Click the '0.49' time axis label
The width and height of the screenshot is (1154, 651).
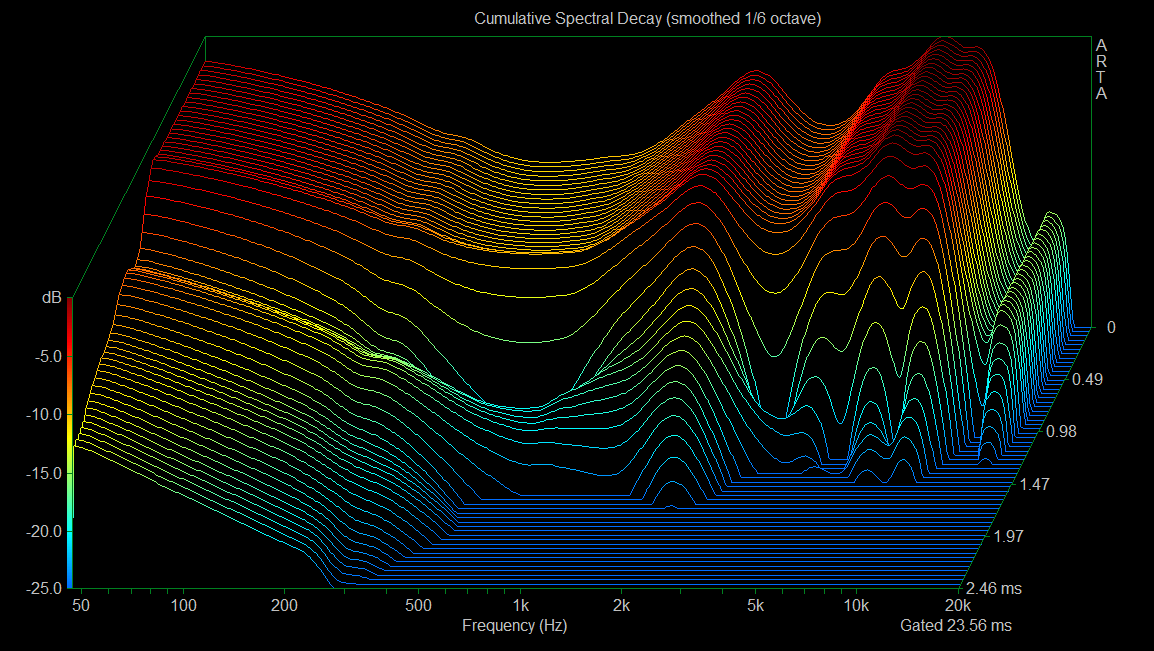[x=1087, y=380]
